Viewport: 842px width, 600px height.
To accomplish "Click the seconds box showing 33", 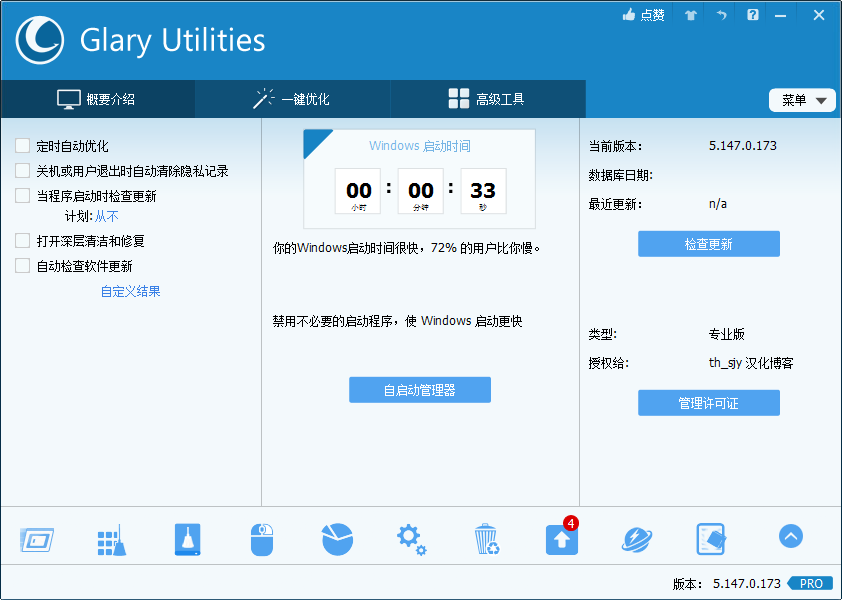I will pyautogui.click(x=483, y=191).
